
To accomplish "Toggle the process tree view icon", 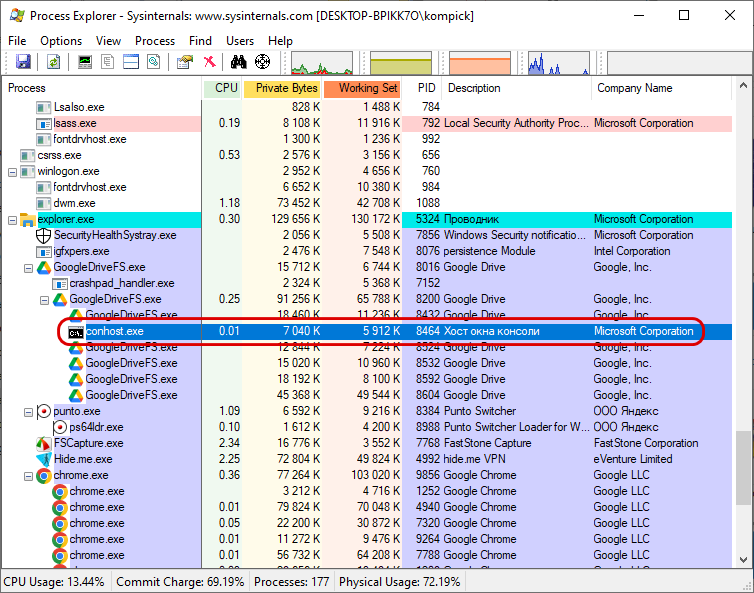I will [108, 62].
